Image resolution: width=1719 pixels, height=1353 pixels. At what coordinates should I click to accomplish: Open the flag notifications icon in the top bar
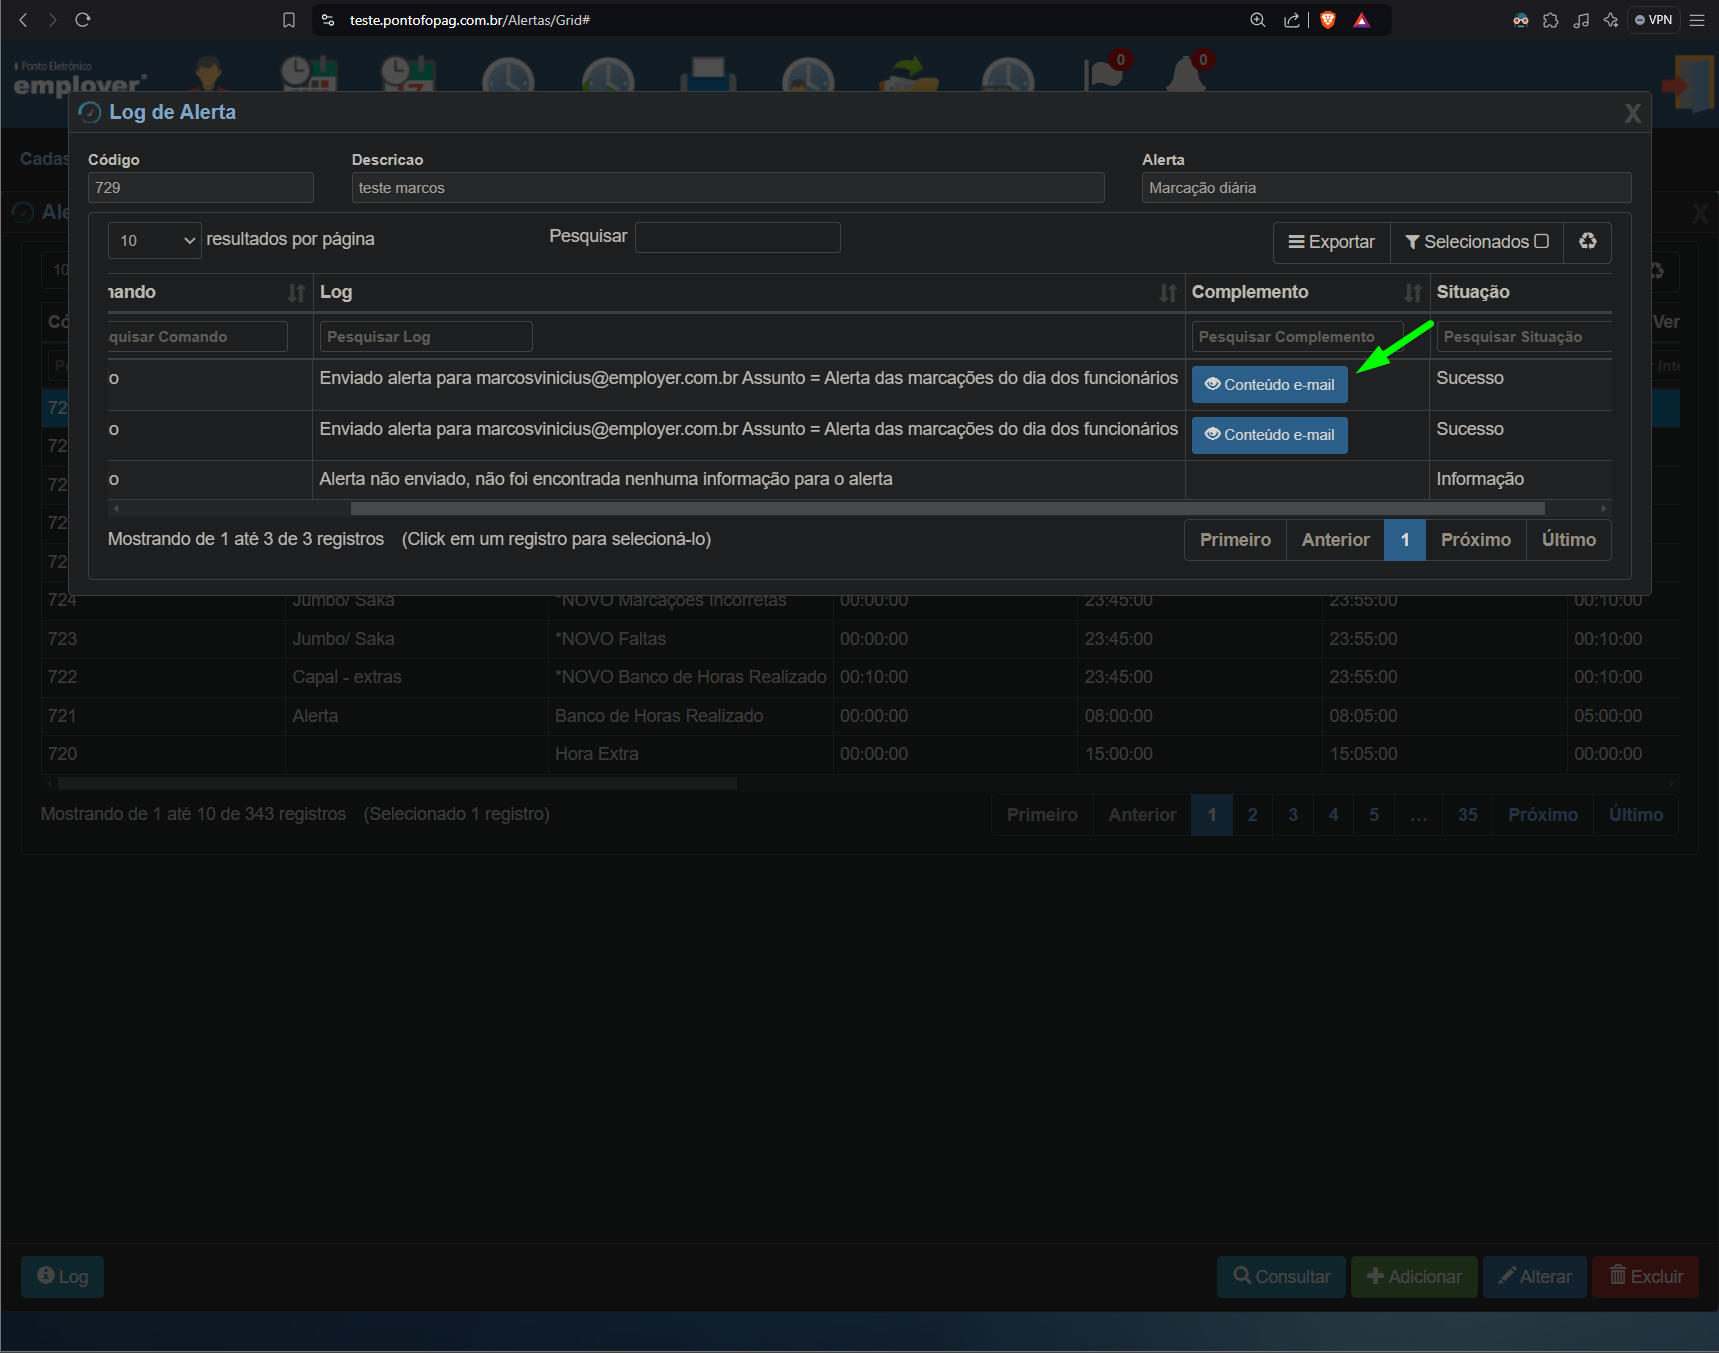click(1105, 71)
